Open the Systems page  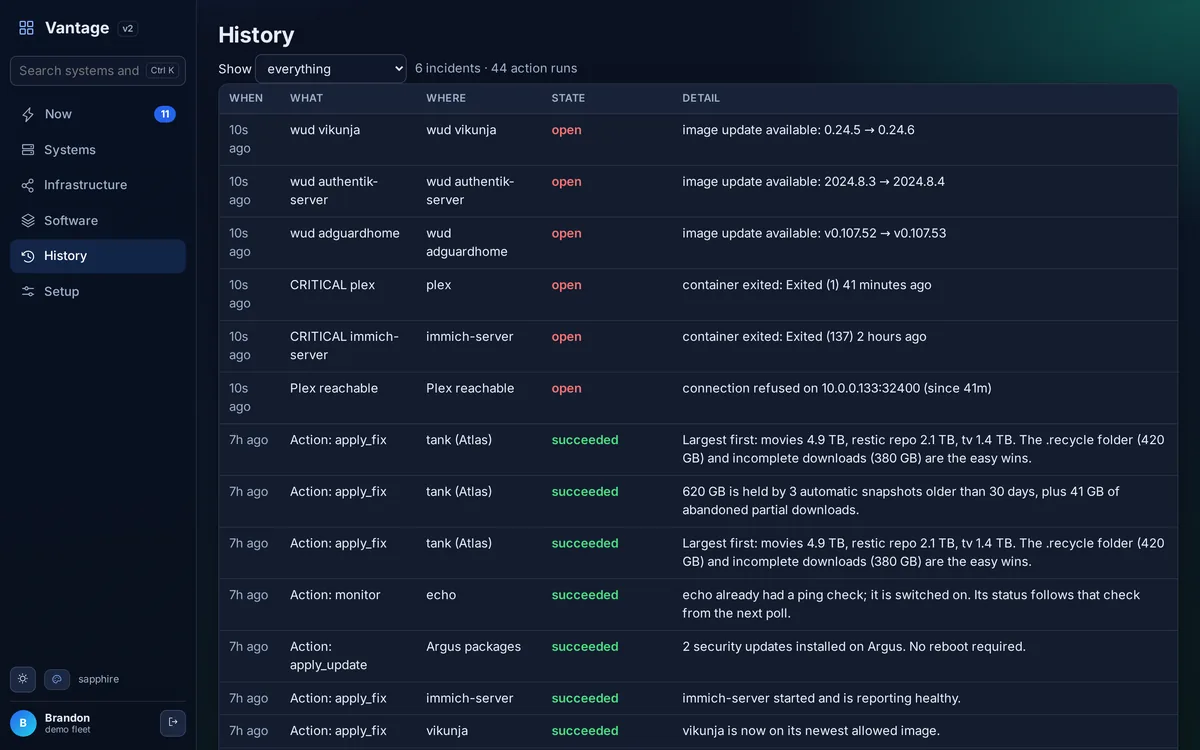[x=98, y=150]
